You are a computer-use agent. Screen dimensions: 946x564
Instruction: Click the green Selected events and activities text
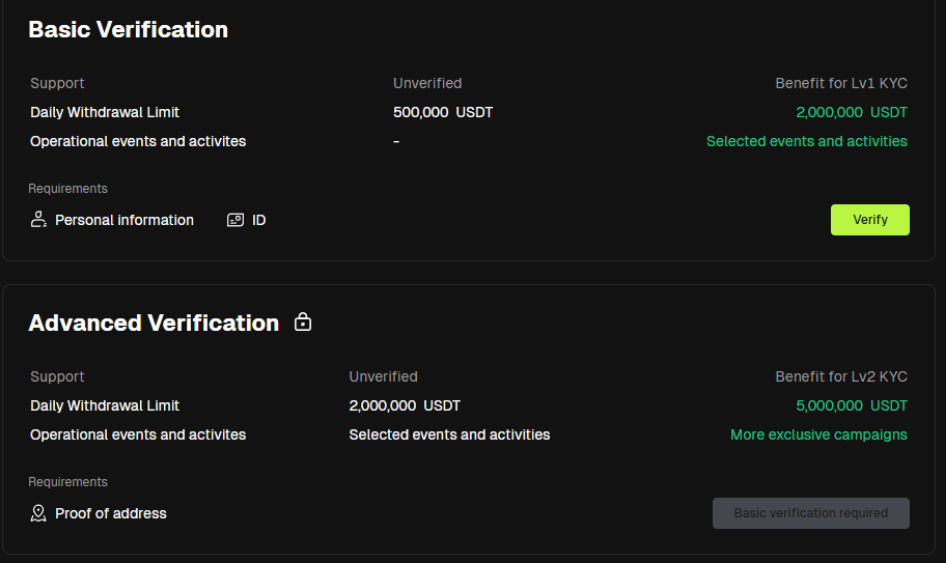point(807,141)
